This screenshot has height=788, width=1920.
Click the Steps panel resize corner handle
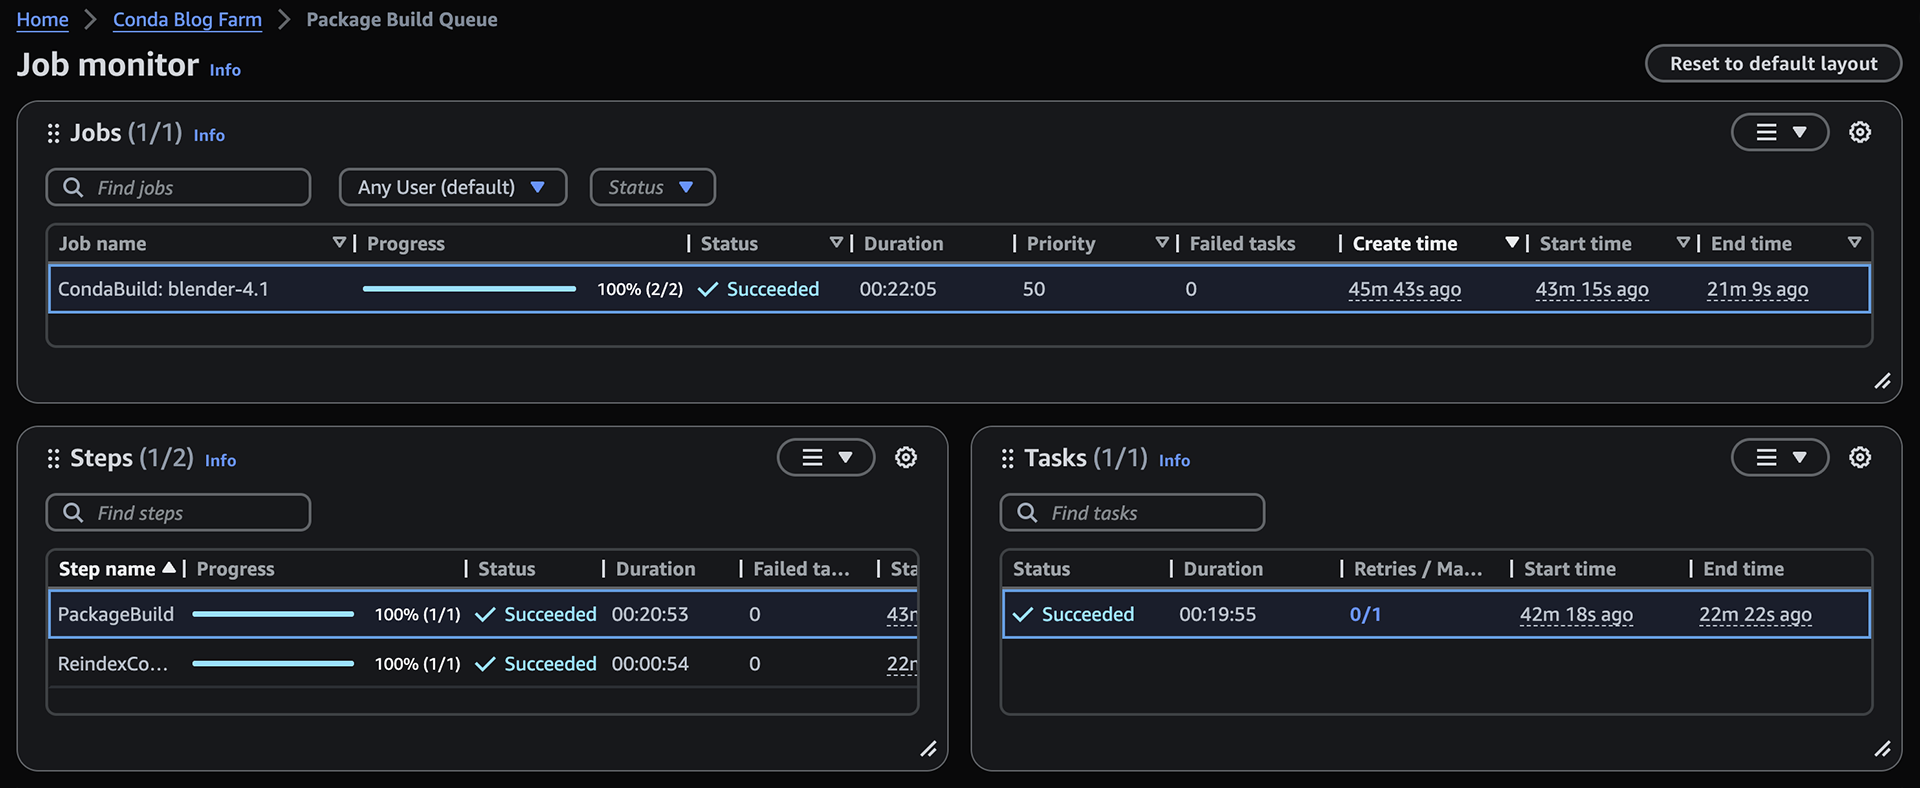(928, 749)
